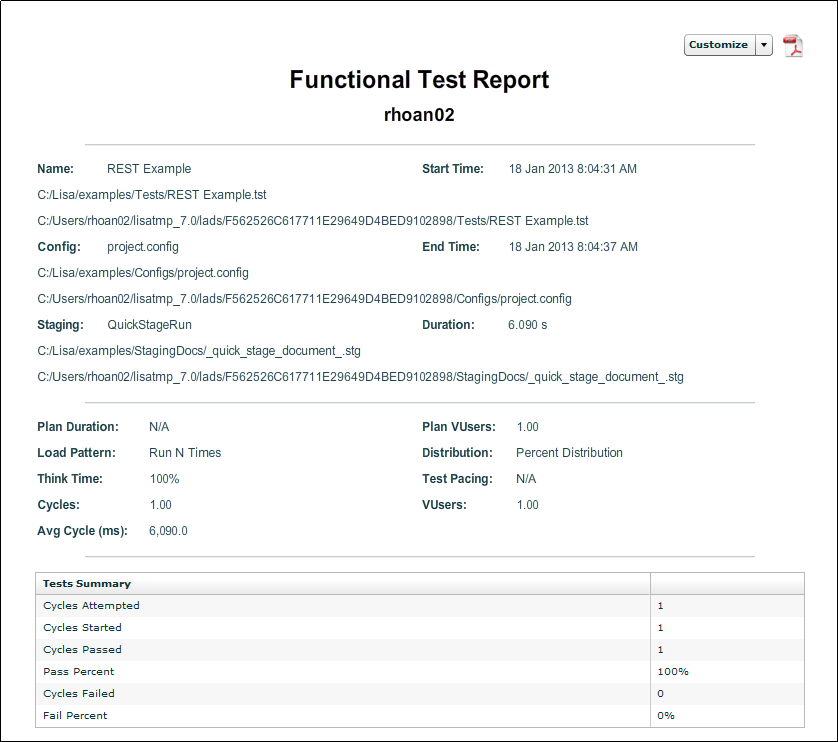Screen dimensions: 838x742
Task: Click the 100% Pass Percent value cell
Action: pyautogui.click(x=668, y=671)
